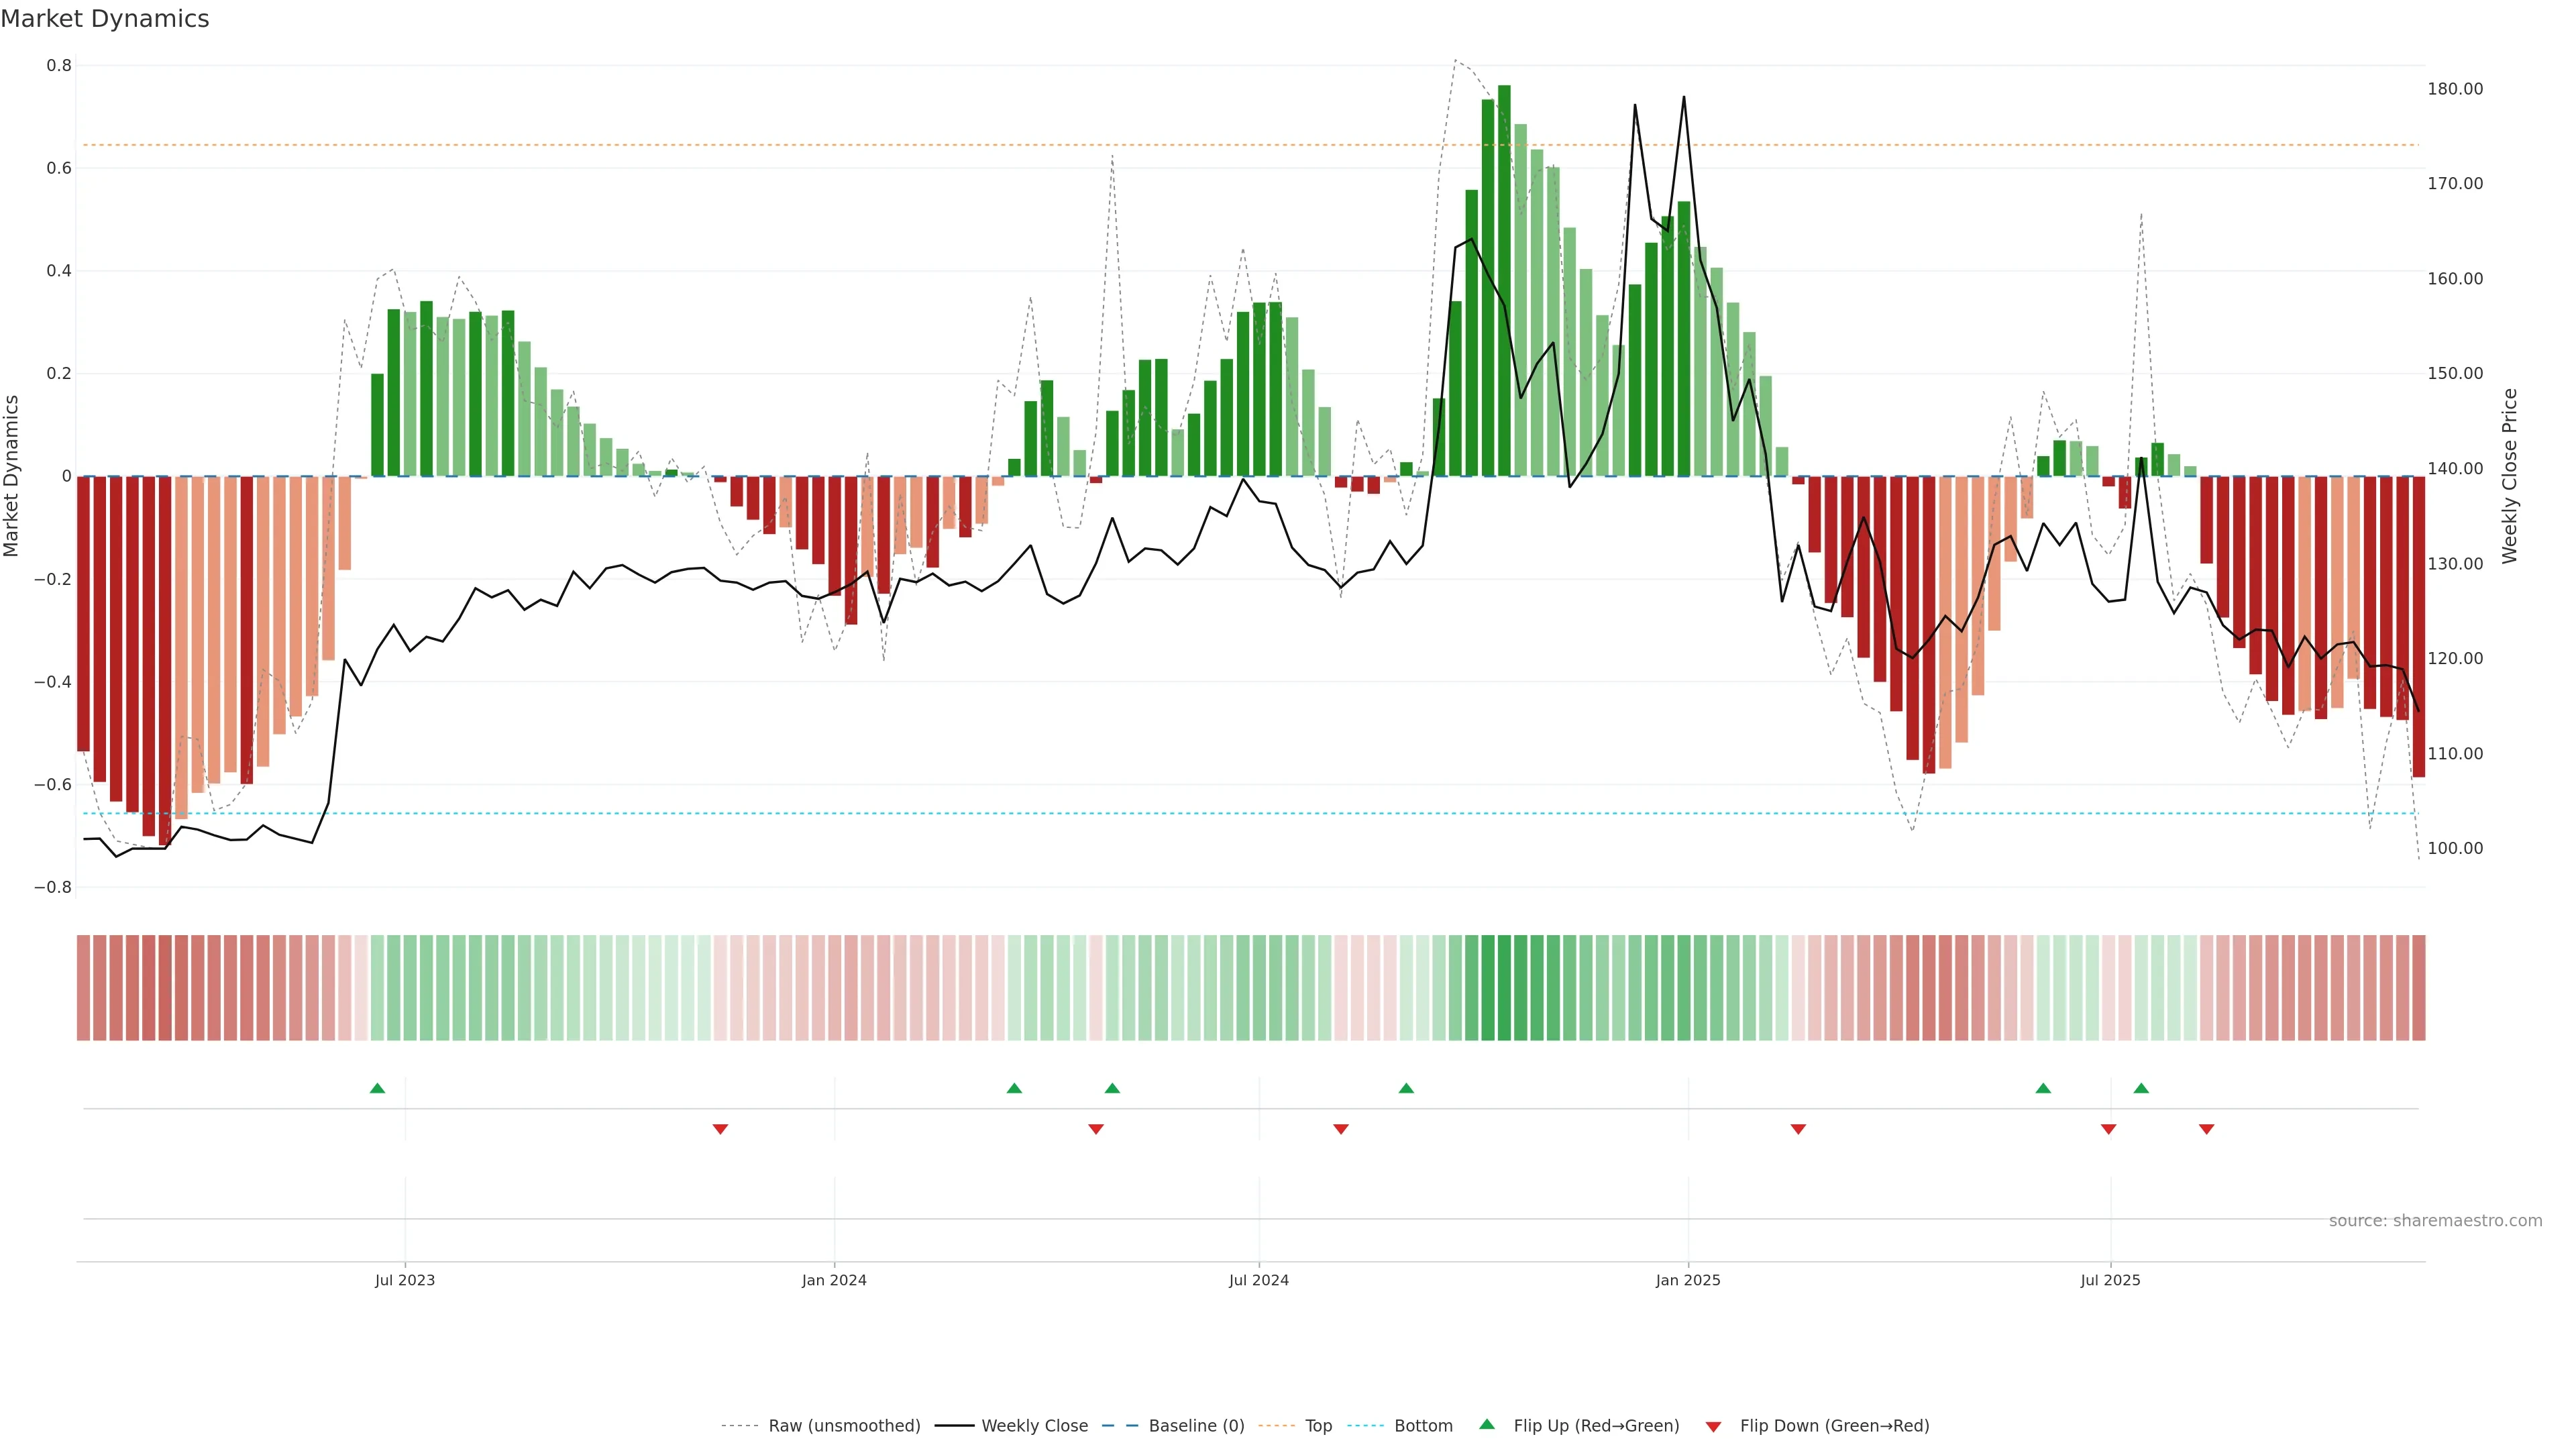This screenshot has height=1449, width=2576.
Task: Click the Jan 2024 x-axis label
Action: tap(834, 1280)
